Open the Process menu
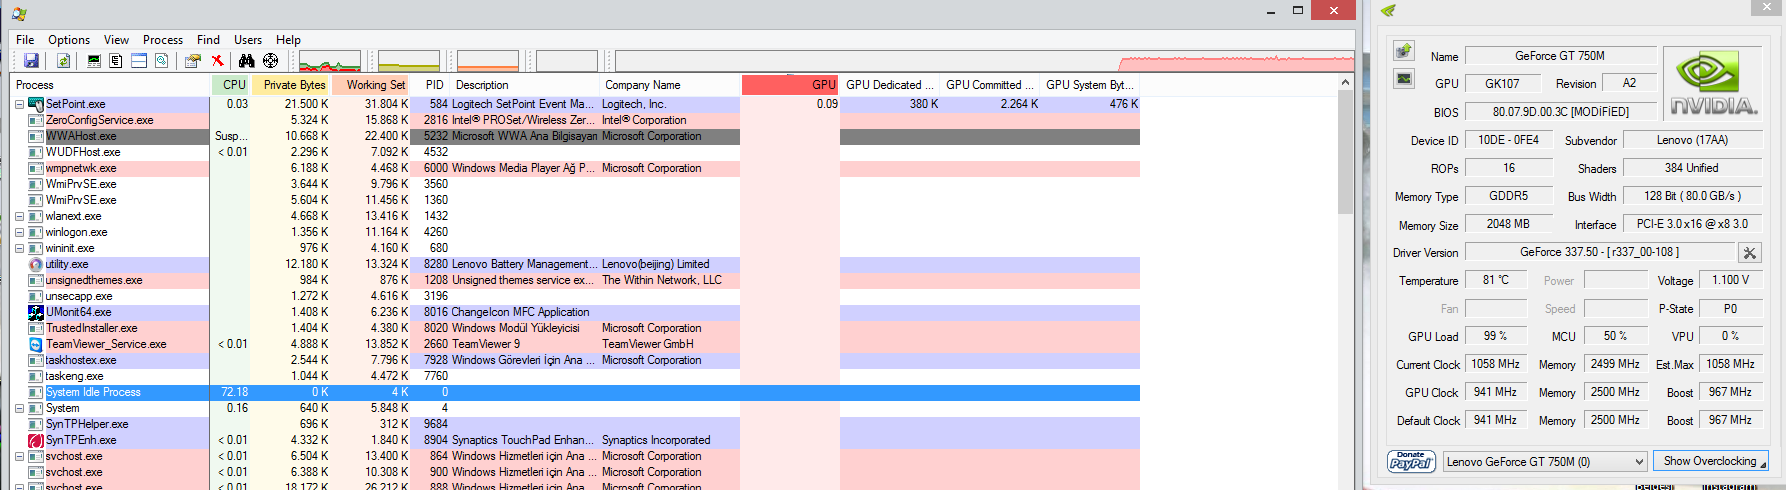 (163, 40)
